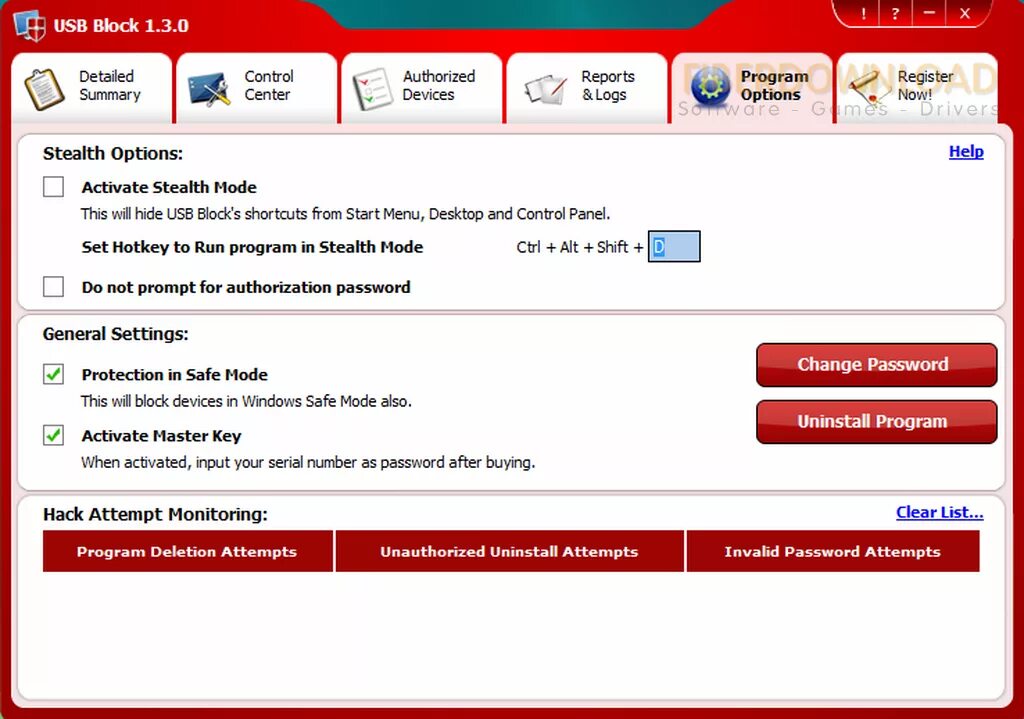This screenshot has height=719, width=1024.
Task: Click the stealth hotkey letter field
Action: tap(674, 247)
